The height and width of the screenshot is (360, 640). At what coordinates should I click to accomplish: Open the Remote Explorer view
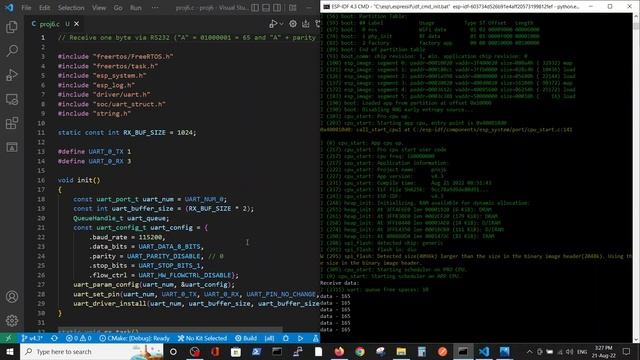point(12,99)
